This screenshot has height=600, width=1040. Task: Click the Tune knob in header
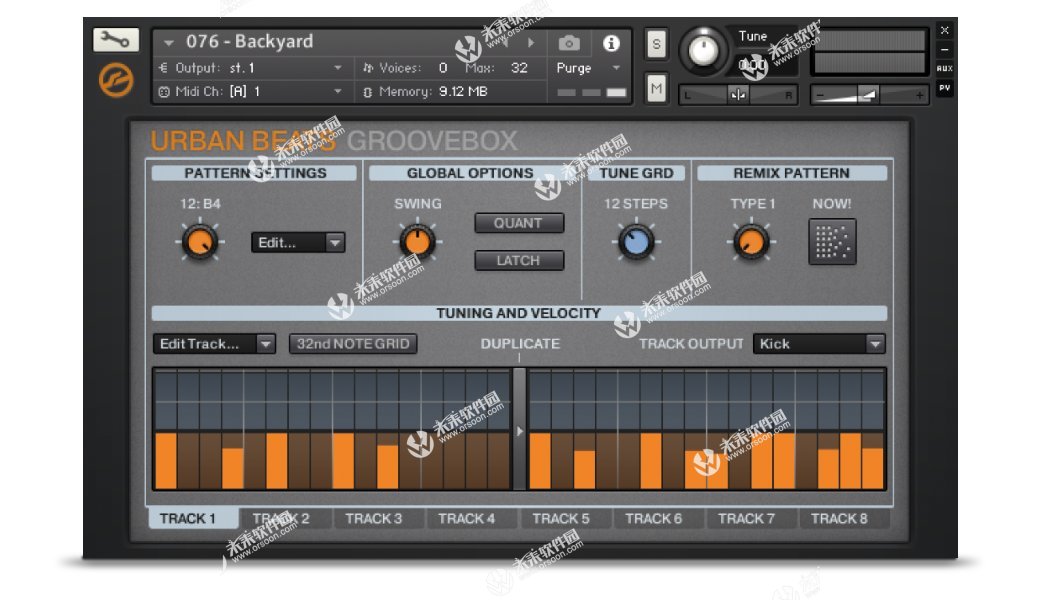[x=704, y=50]
